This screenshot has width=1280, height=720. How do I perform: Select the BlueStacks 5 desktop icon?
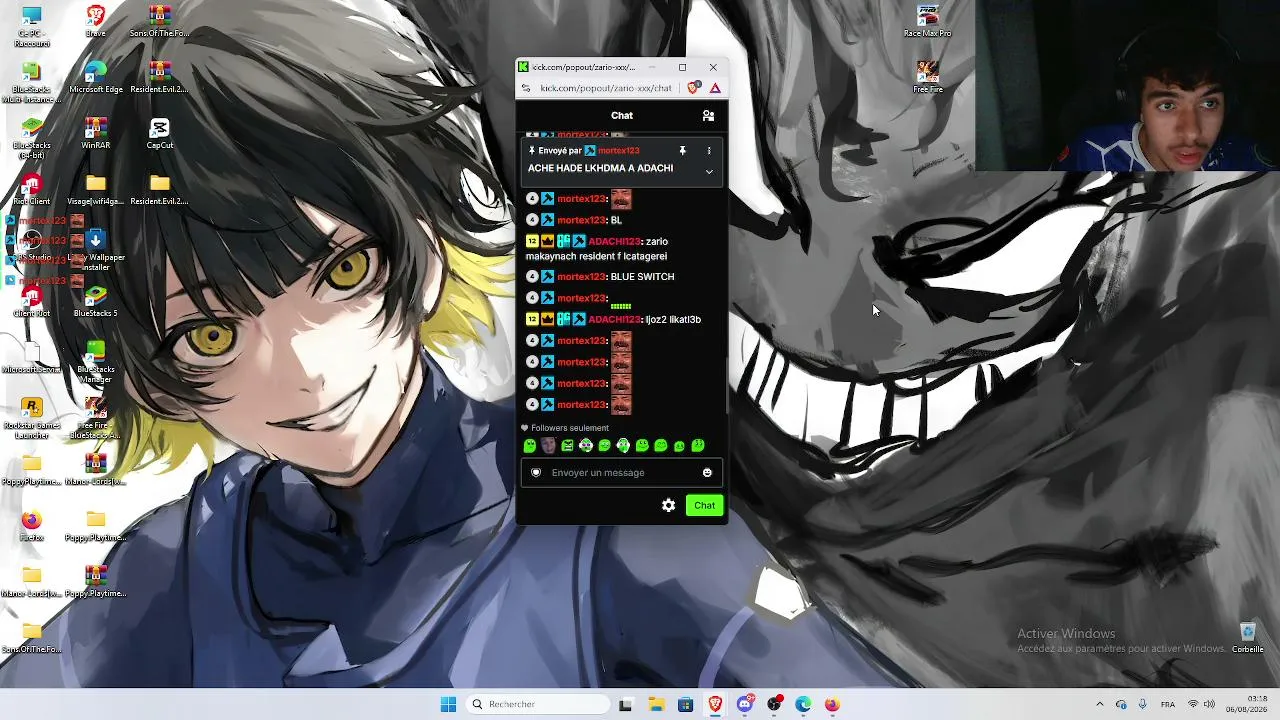pyautogui.click(x=95, y=301)
